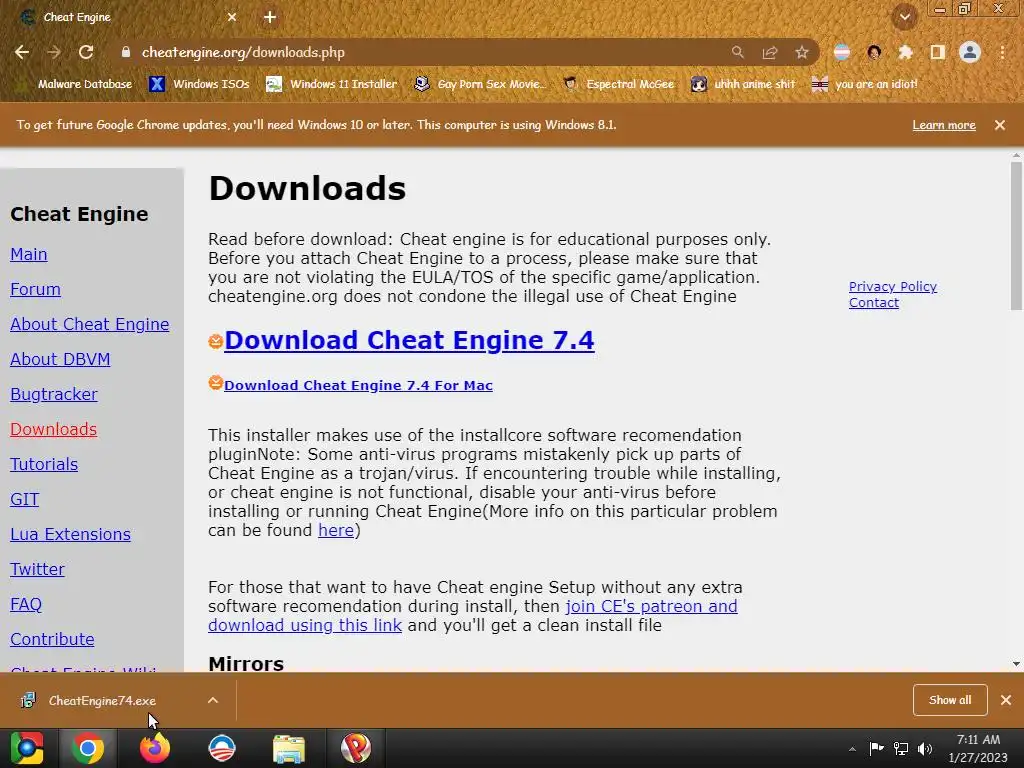Click Download Cheat Engine 7.4 For Mac
Screen dimensions: 1024x768
359,385
